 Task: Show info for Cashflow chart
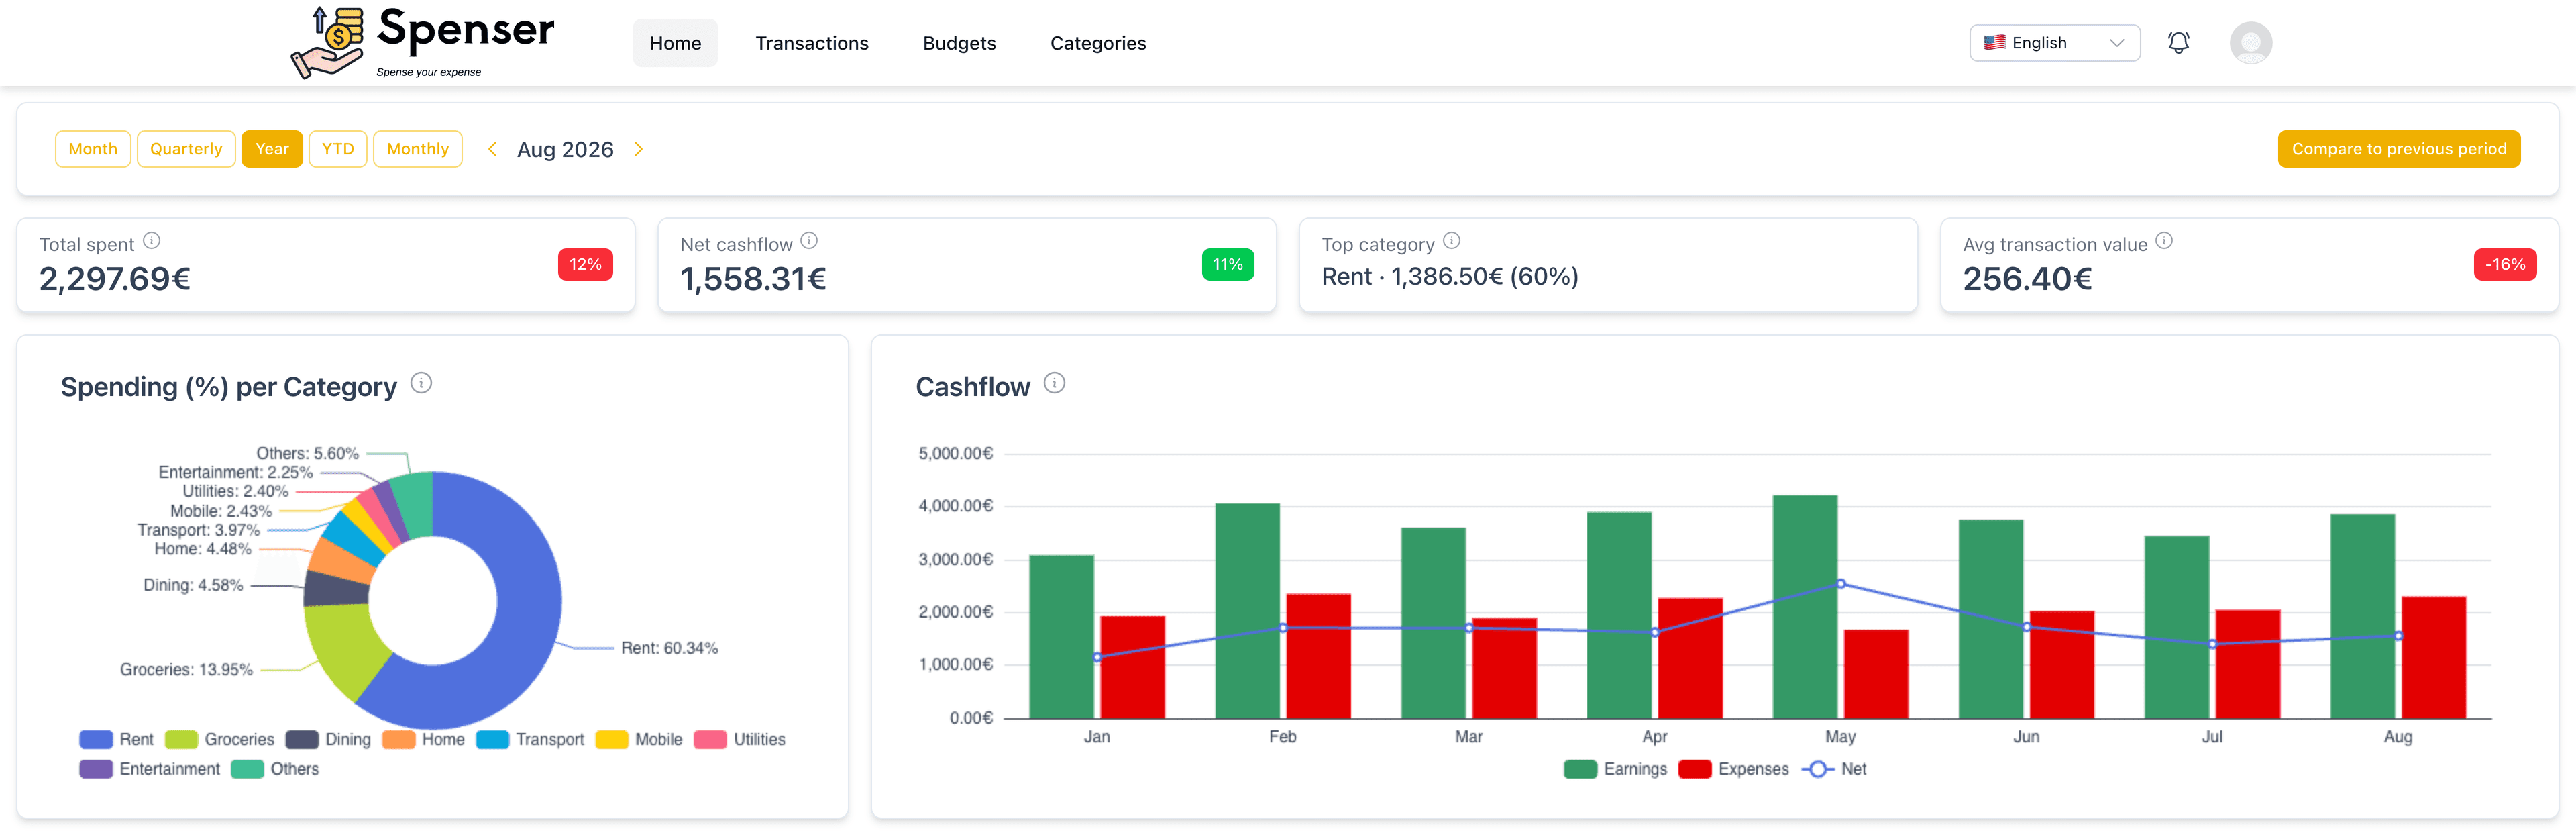(1055, 383)
